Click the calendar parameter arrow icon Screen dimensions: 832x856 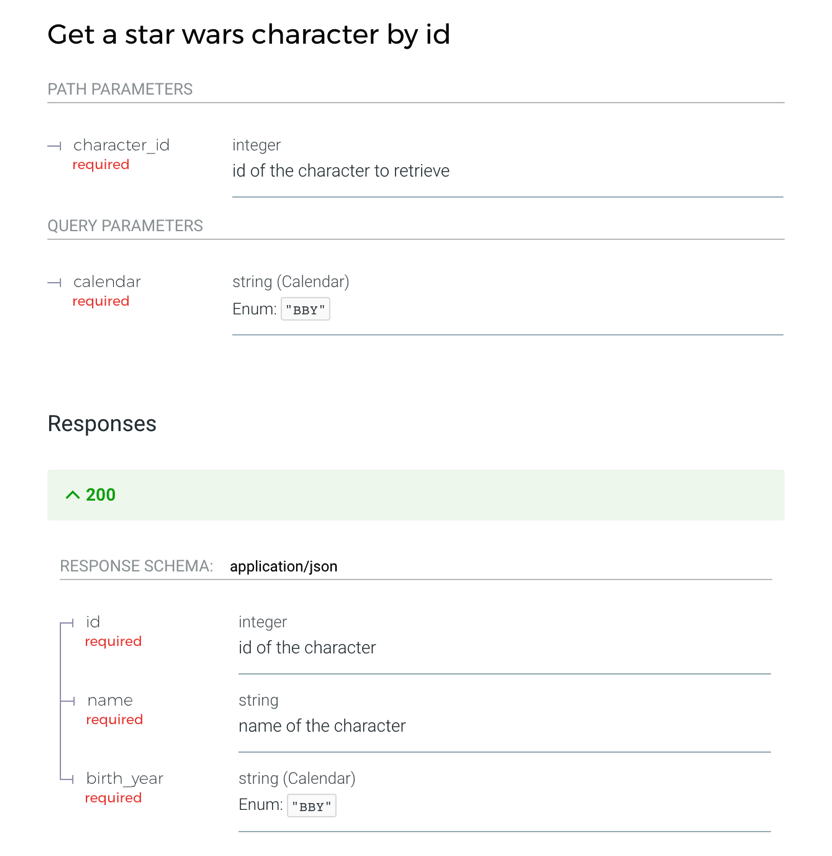click(55, 282)
